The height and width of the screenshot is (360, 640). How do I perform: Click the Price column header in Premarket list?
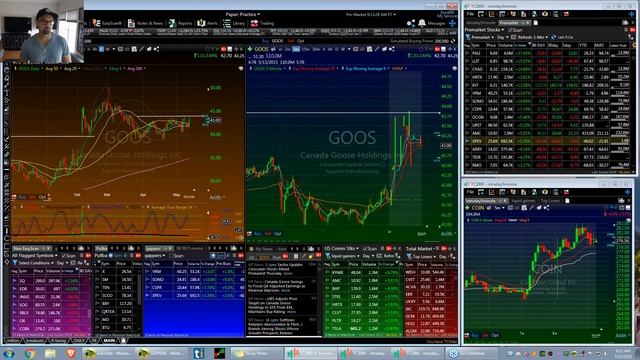(x=491, y=45)
